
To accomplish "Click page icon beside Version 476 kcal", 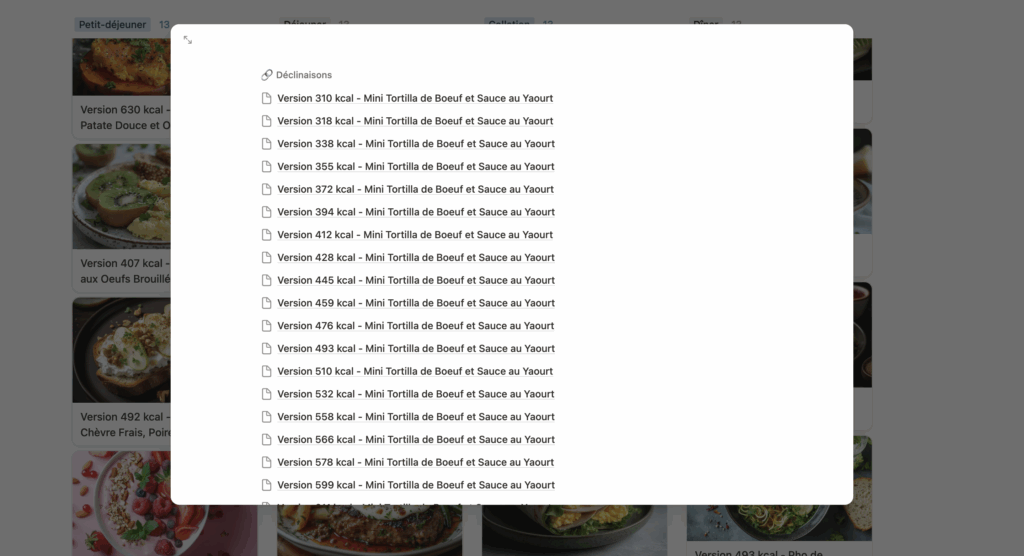I will (x=266, y=326).
